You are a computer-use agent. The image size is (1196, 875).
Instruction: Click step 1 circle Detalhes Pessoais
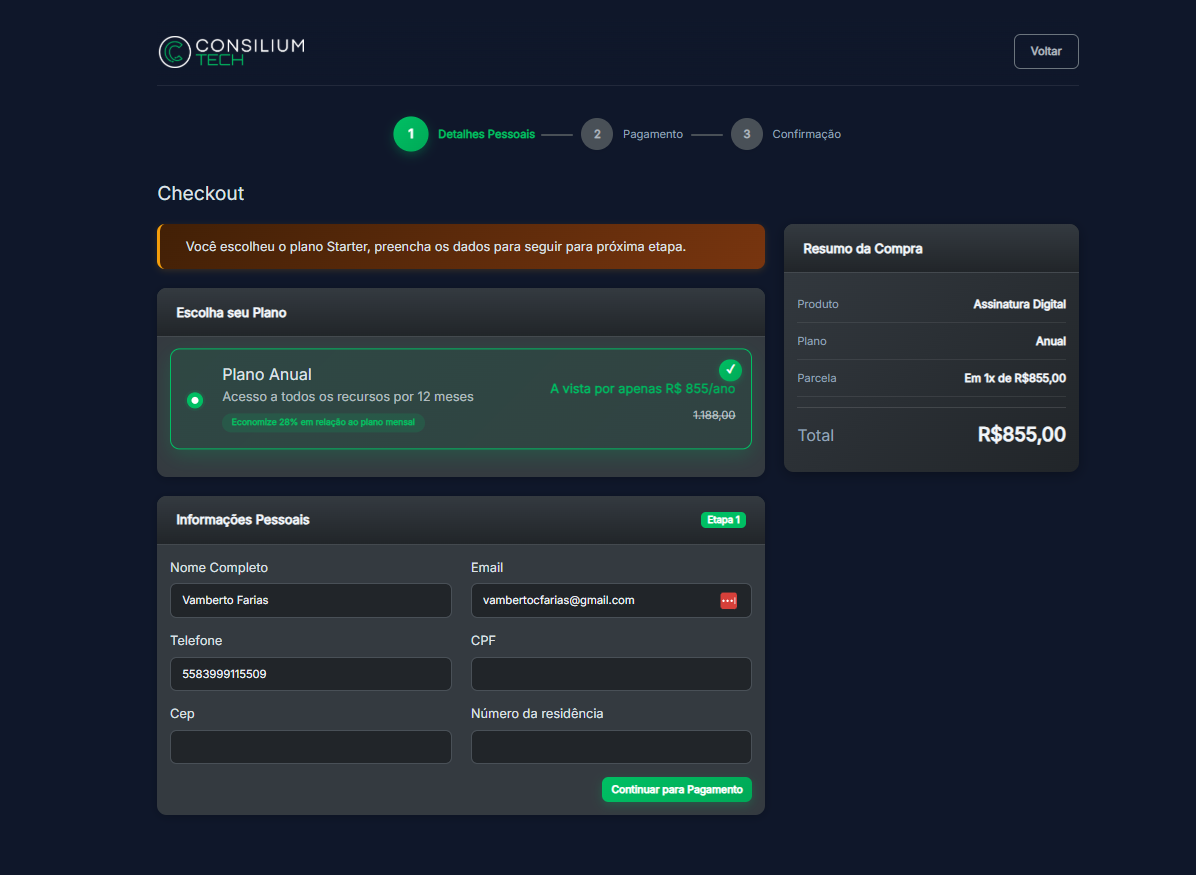click(410, 134)
